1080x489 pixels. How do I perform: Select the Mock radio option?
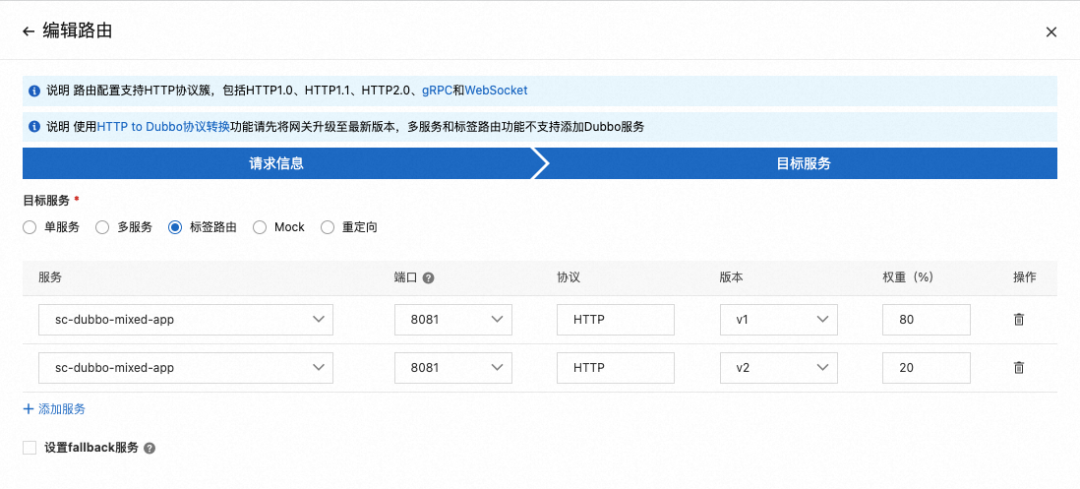(x=260, y=227)
